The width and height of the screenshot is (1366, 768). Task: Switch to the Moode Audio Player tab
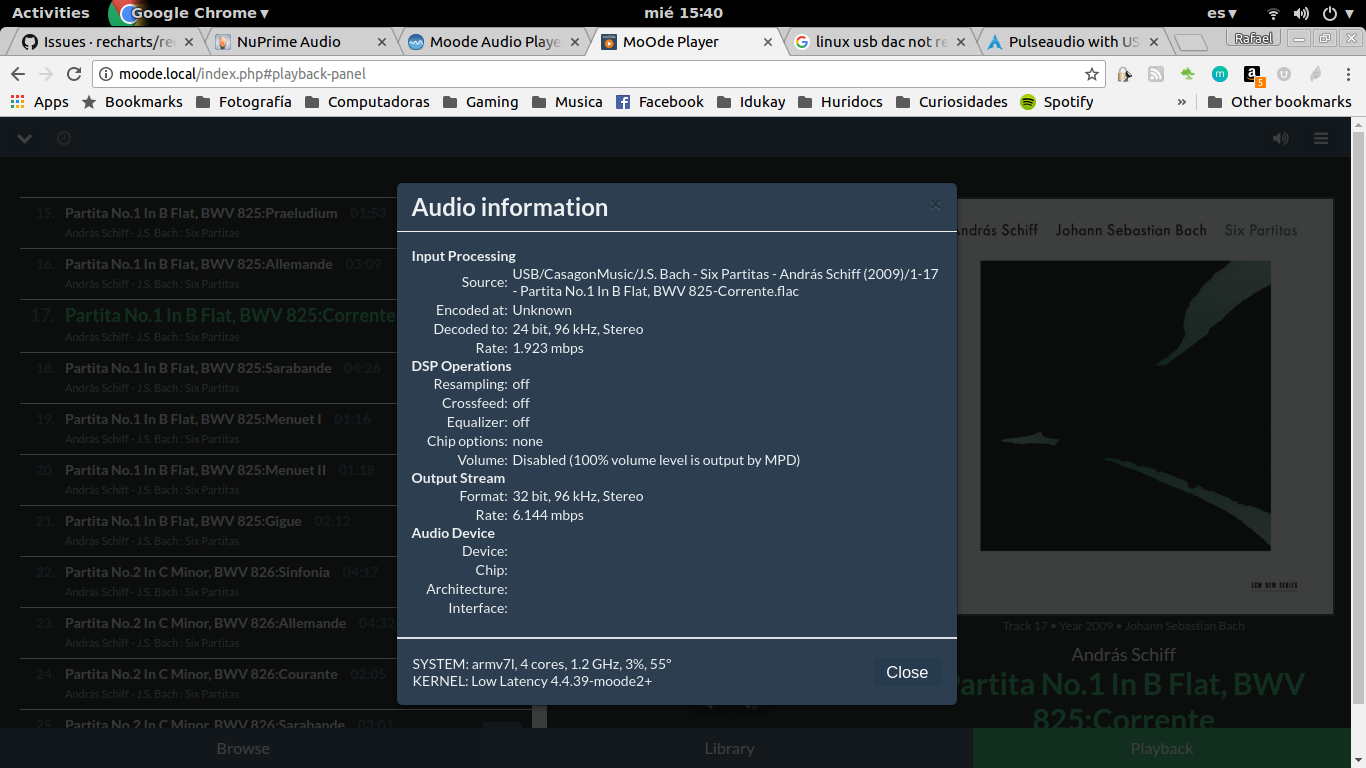click(x=494, y=42)
